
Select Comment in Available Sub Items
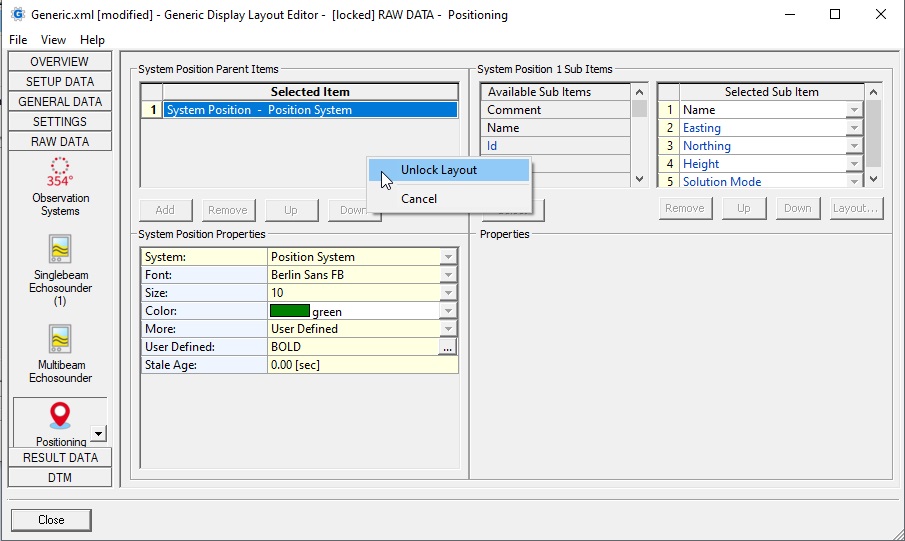(x=555, y=110)
